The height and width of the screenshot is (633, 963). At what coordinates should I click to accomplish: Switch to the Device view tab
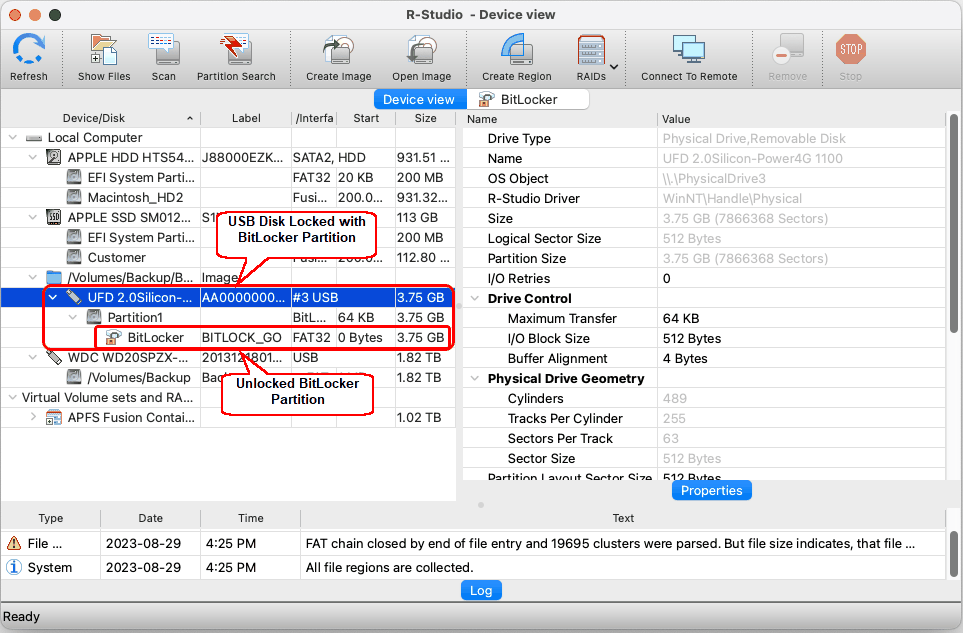coord(419,99)
